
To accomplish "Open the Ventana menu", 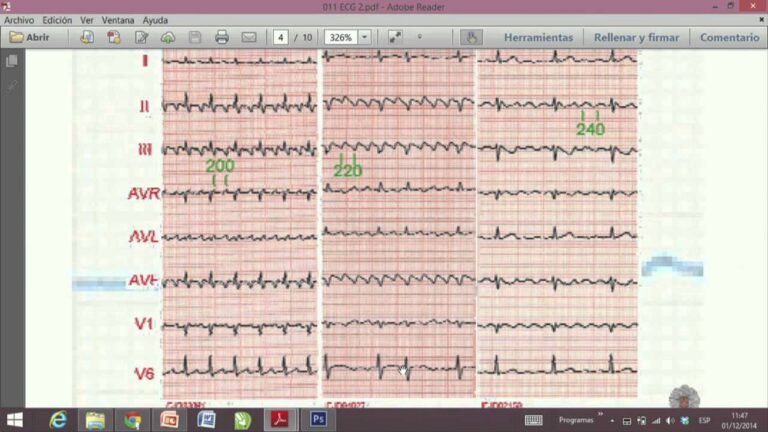I will click(x=118, y=20).
